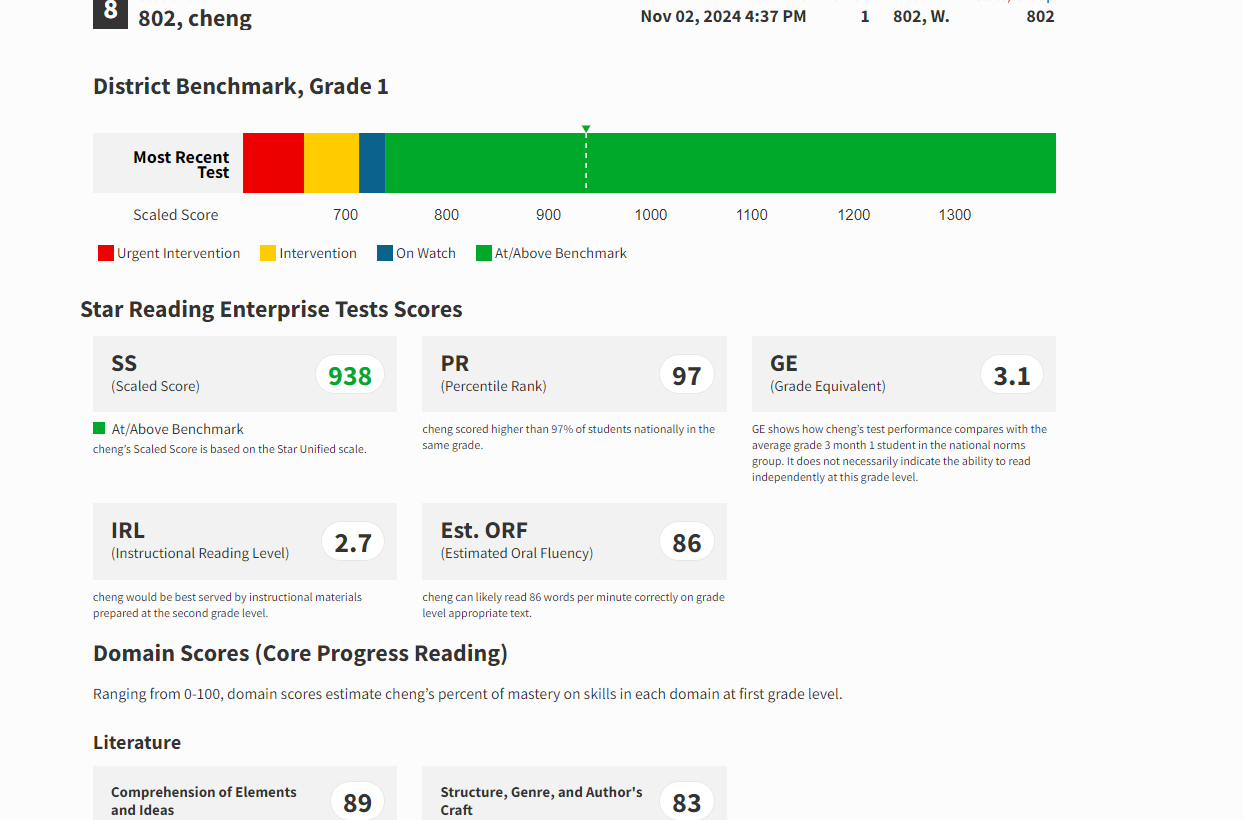Select the narrow blue segment of the benchmark bar
Image resolution: width=1243 pixels, height=820 pixels.
(x=372, y=163)
